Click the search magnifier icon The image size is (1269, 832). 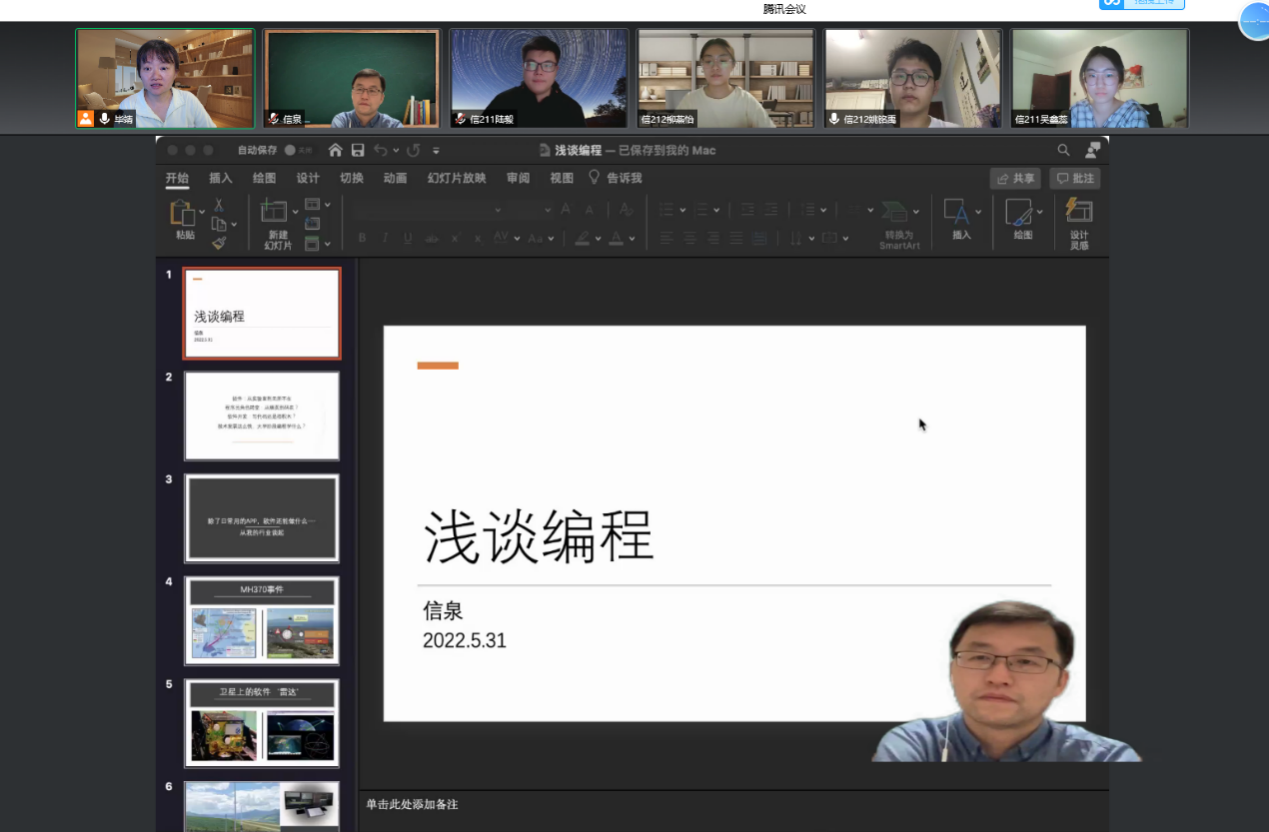click(1063, 150)
